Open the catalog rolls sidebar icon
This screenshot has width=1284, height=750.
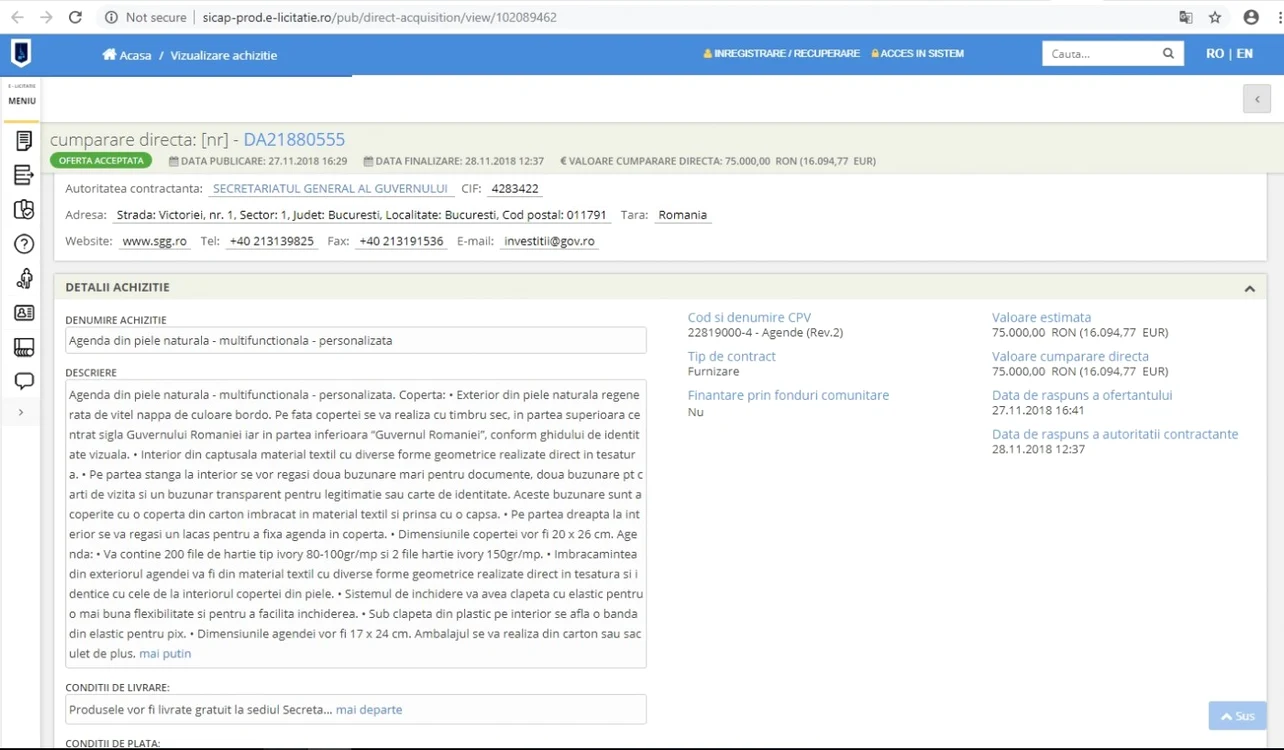click(x=24, y=347)
